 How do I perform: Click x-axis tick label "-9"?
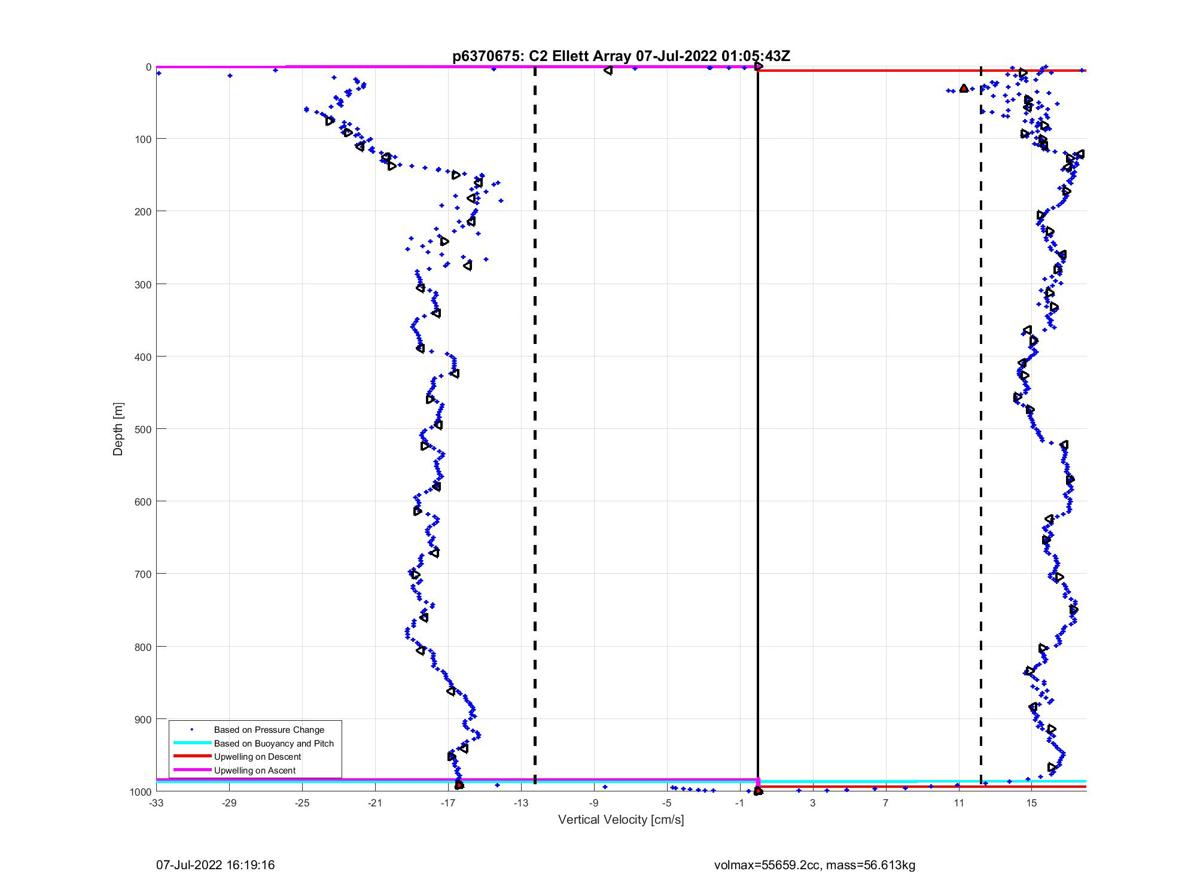[594, 802]
